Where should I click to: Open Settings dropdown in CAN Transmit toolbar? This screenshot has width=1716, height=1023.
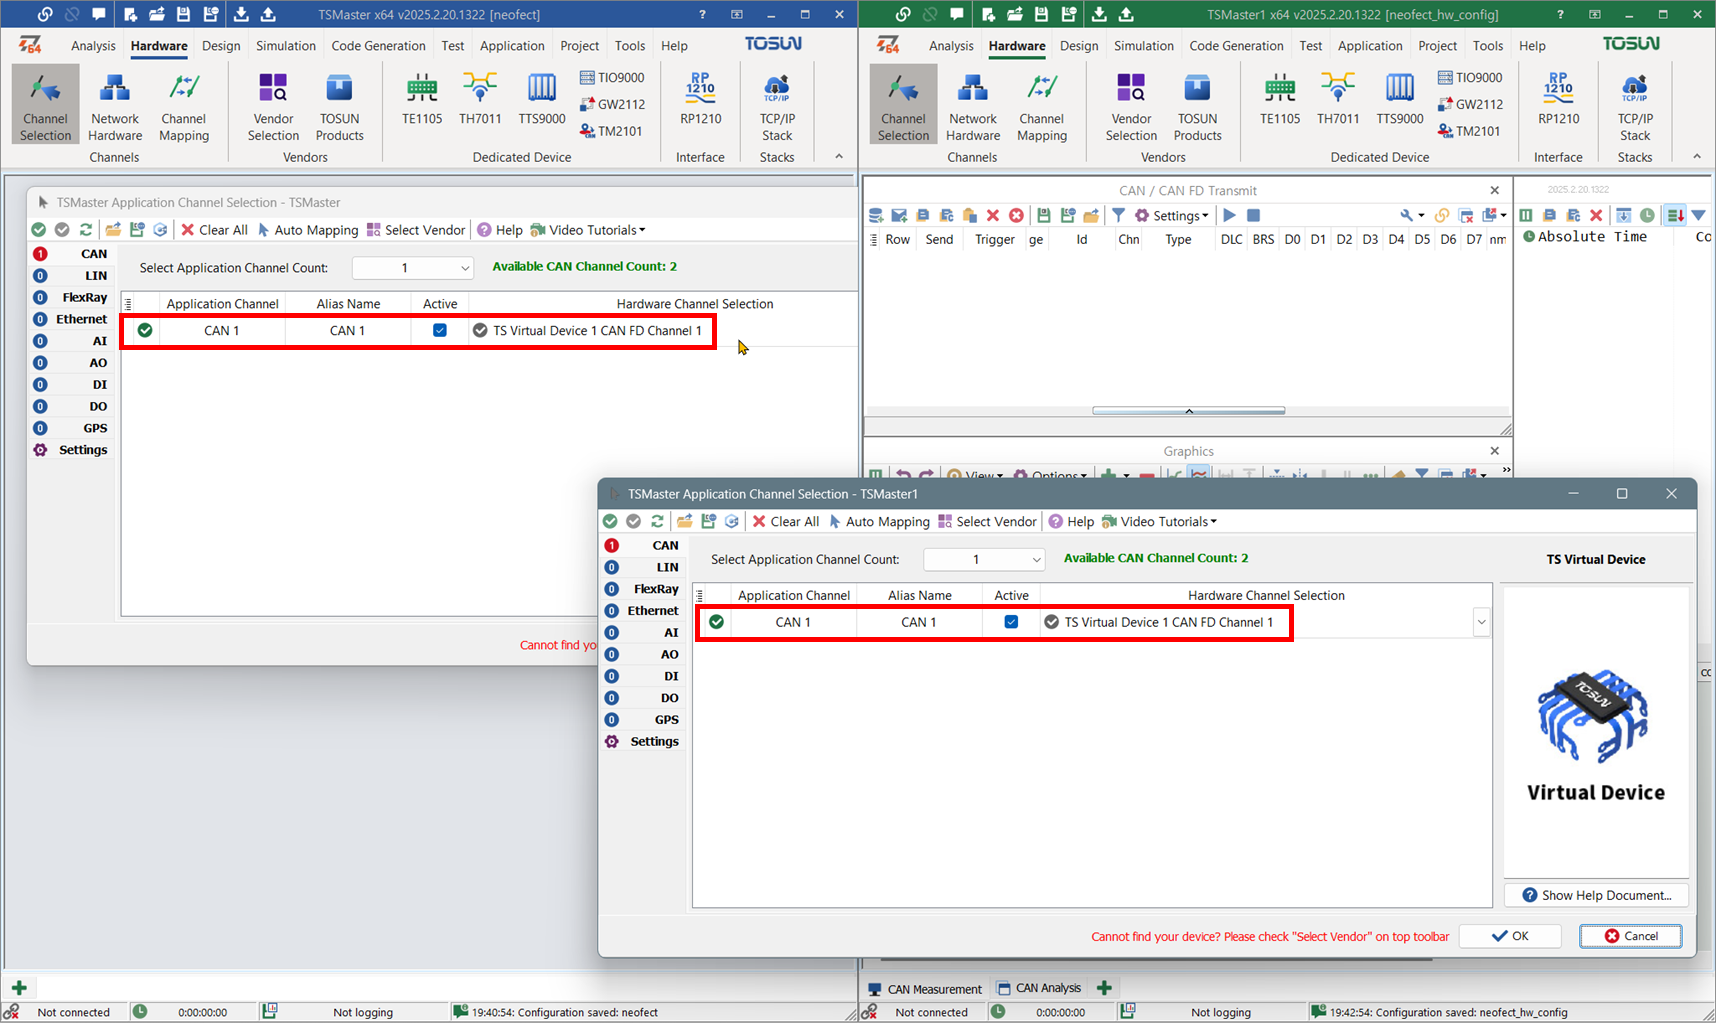[x=1171, y=215]
